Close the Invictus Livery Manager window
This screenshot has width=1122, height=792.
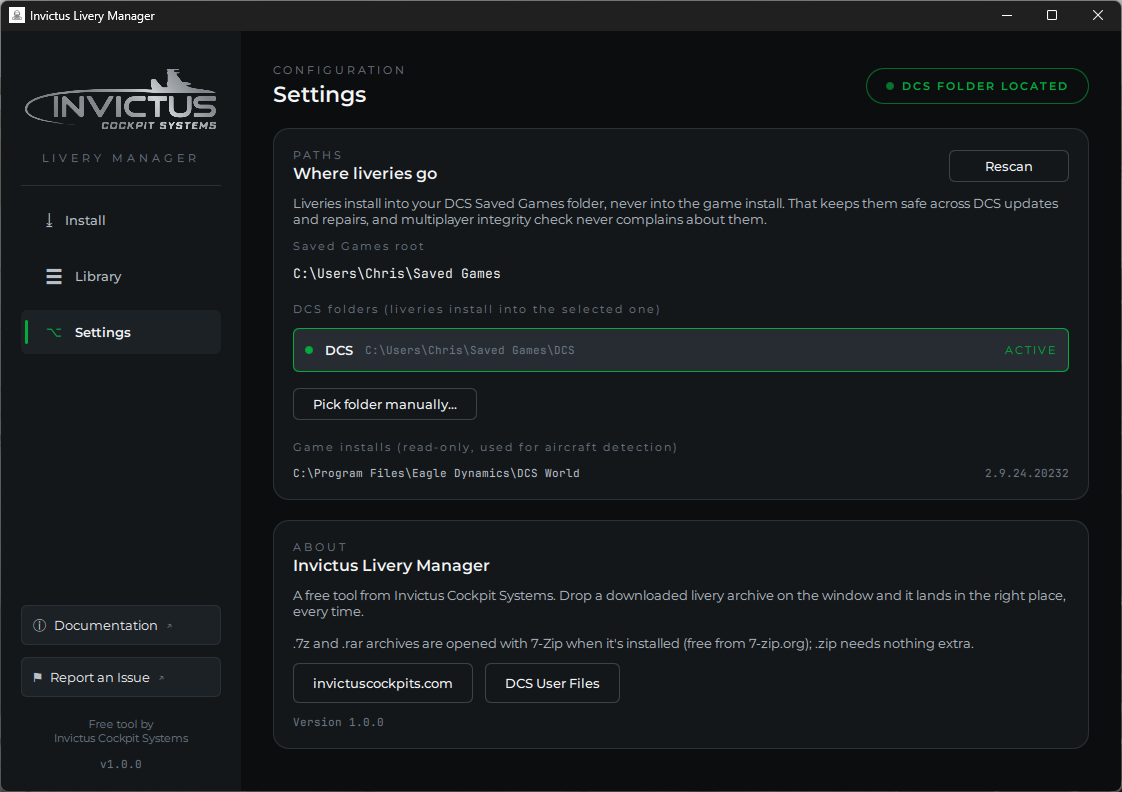[x=1098, y=15]
